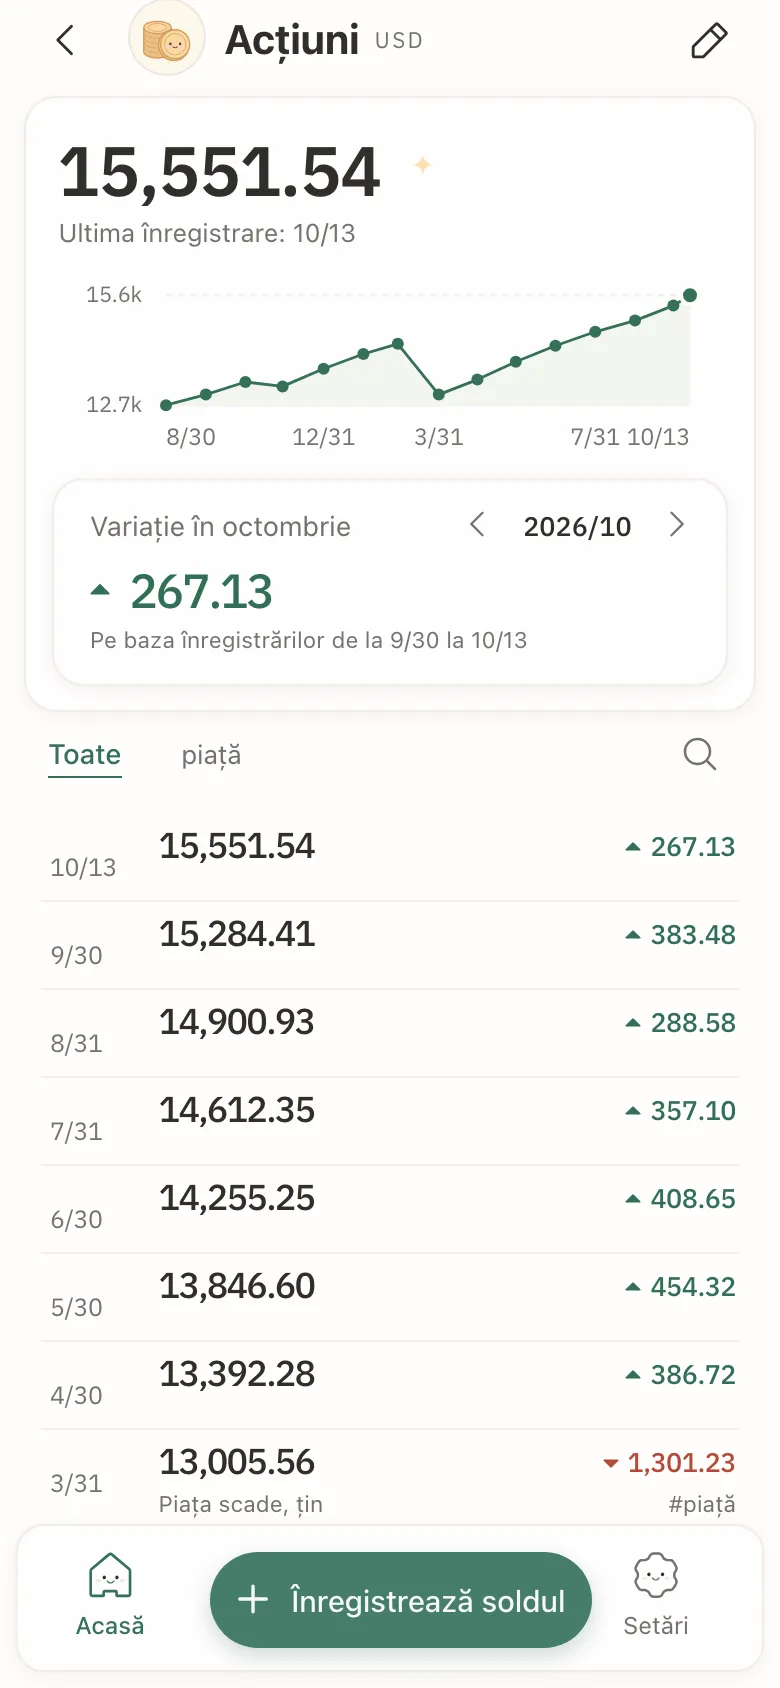Go back using the top-left arrow
Screen dimensions: 780x1688
point(65,41)
